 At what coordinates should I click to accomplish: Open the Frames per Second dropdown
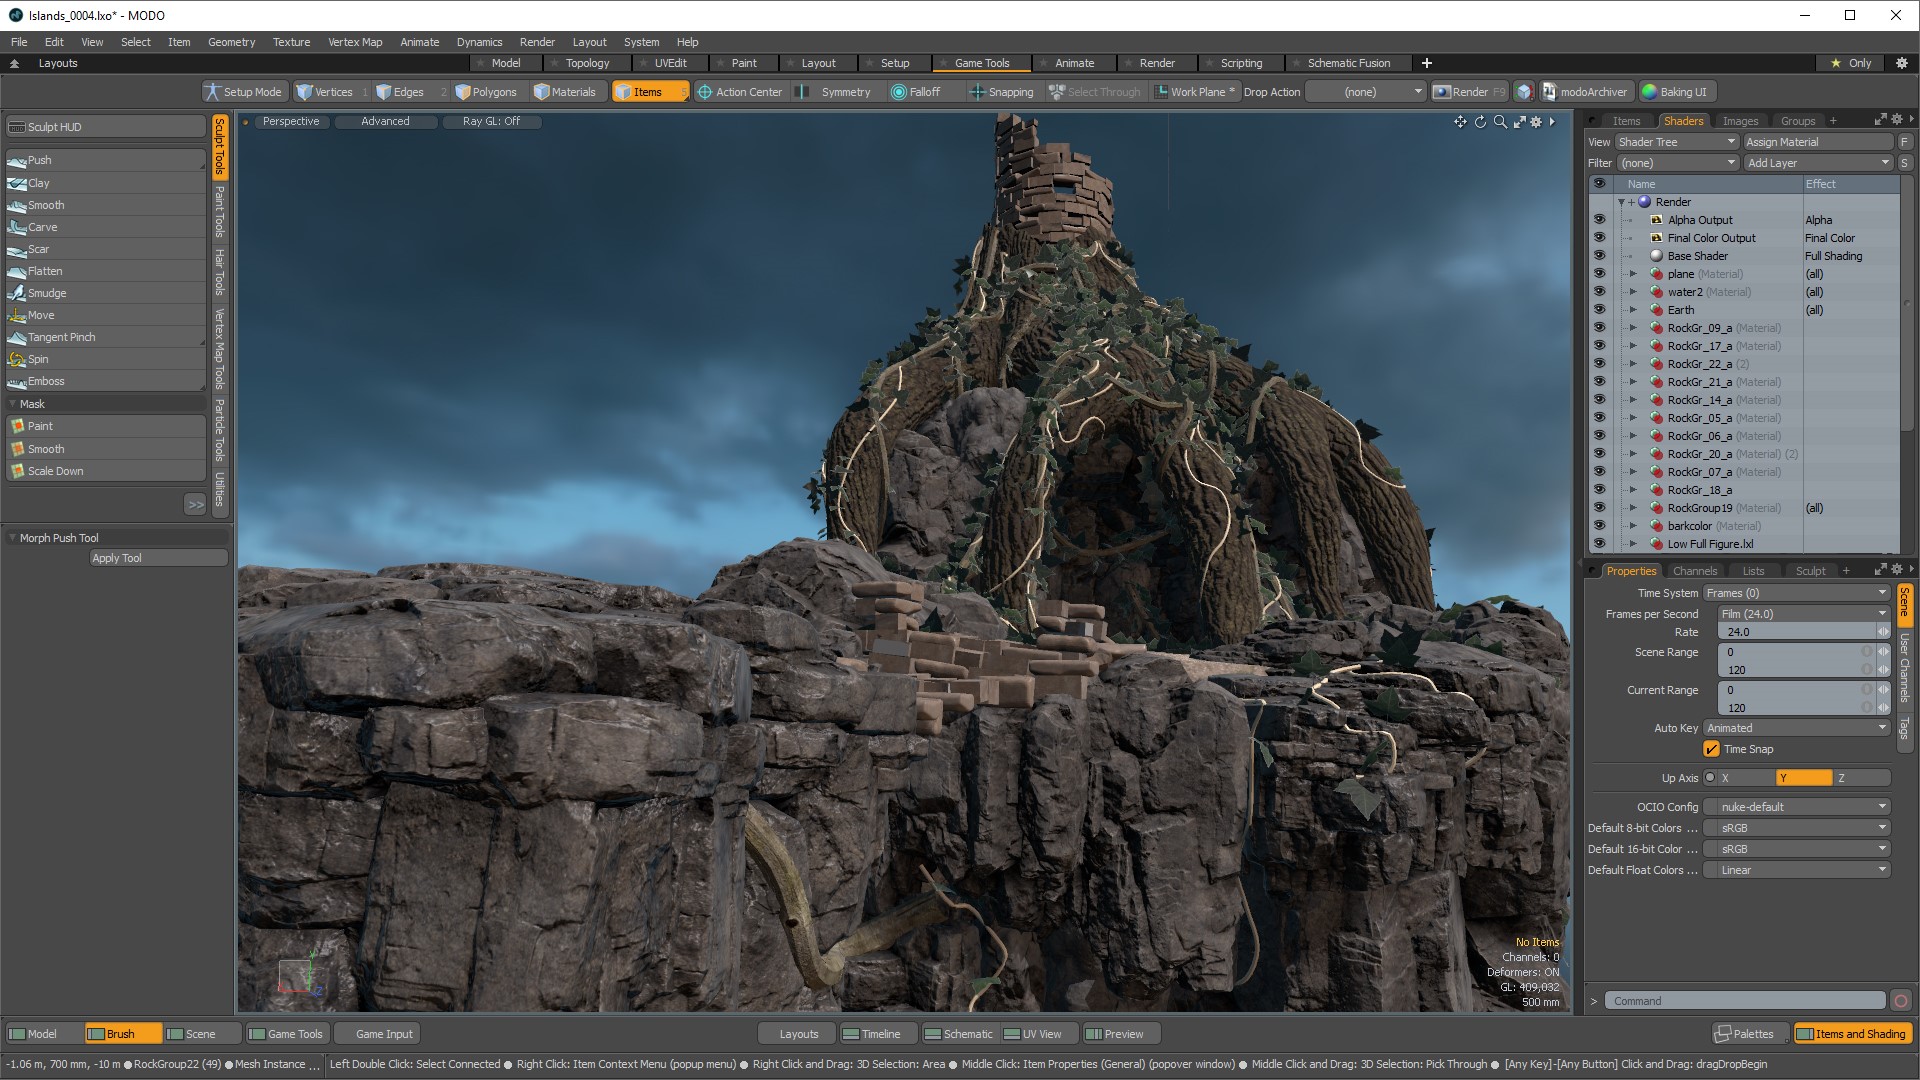click(1802, 614)
